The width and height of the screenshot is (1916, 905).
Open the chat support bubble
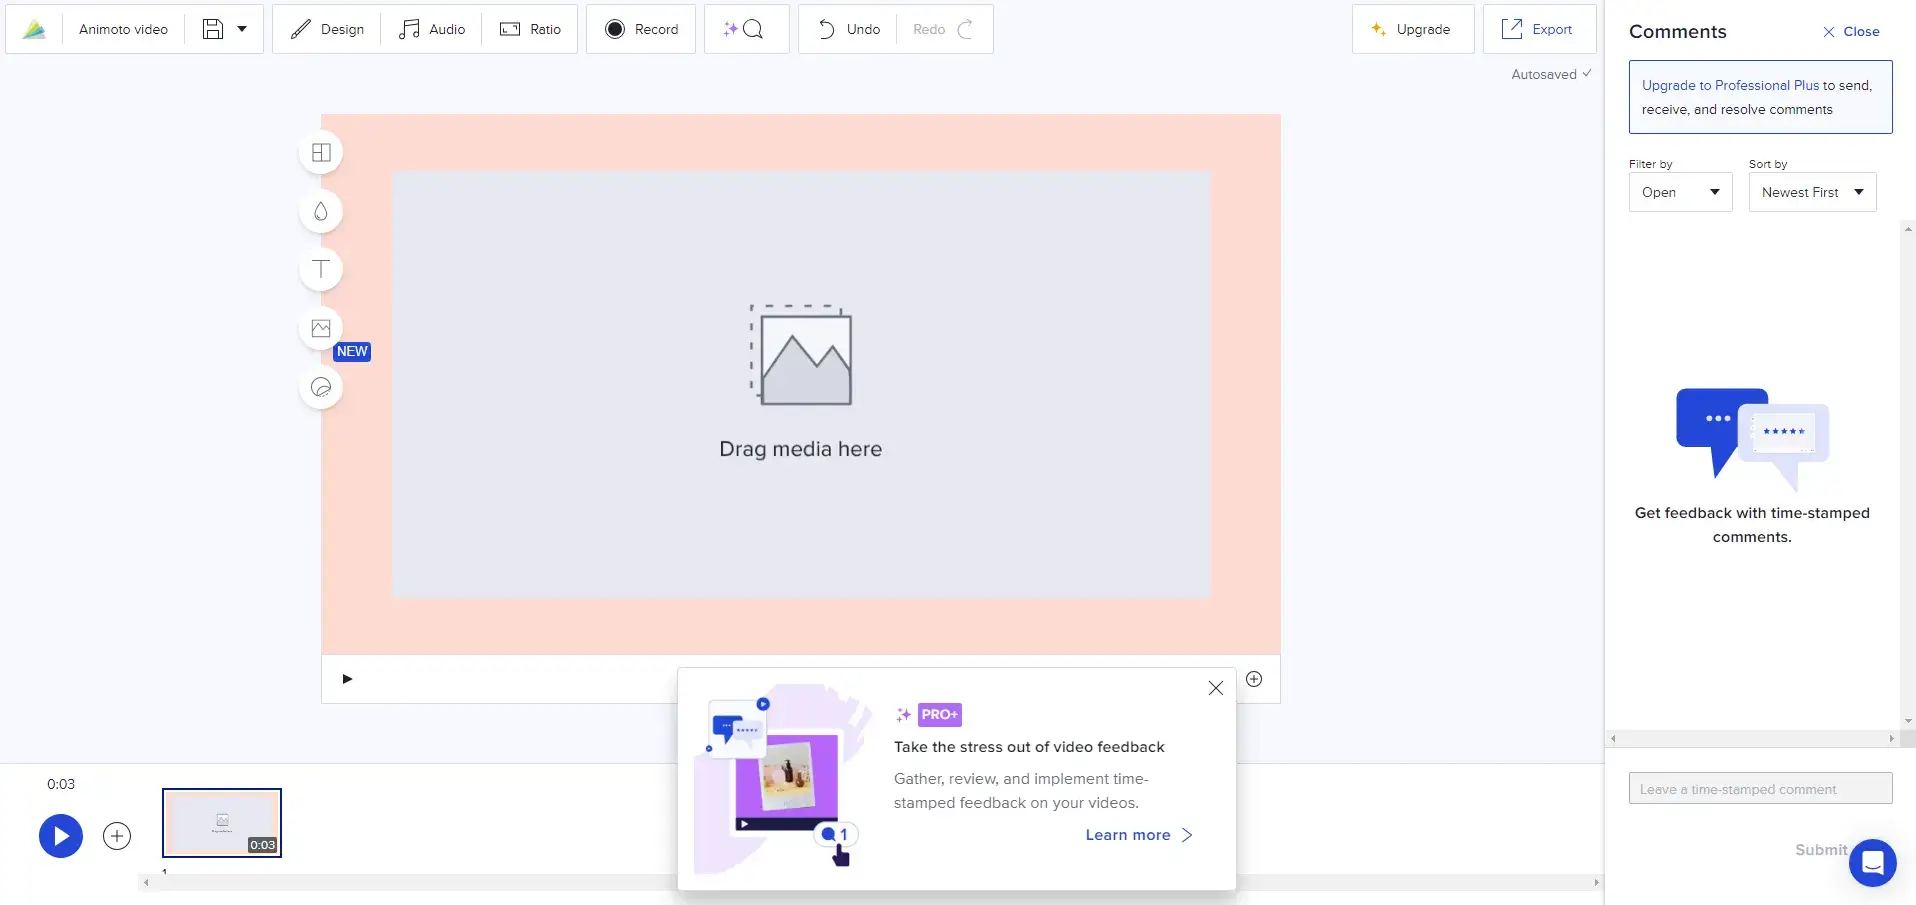[1872, 862]
